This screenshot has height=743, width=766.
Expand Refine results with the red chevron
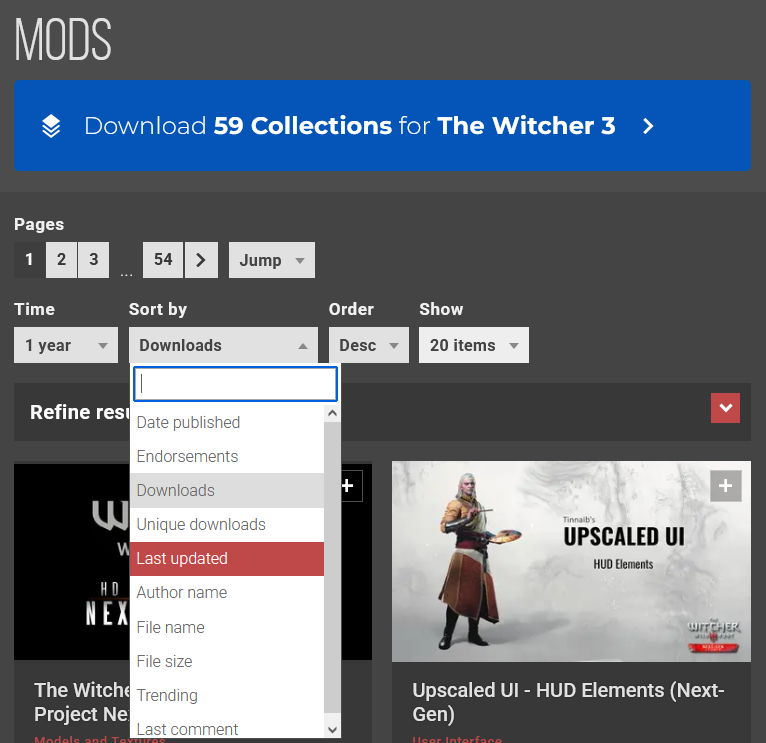coord(725,408)
